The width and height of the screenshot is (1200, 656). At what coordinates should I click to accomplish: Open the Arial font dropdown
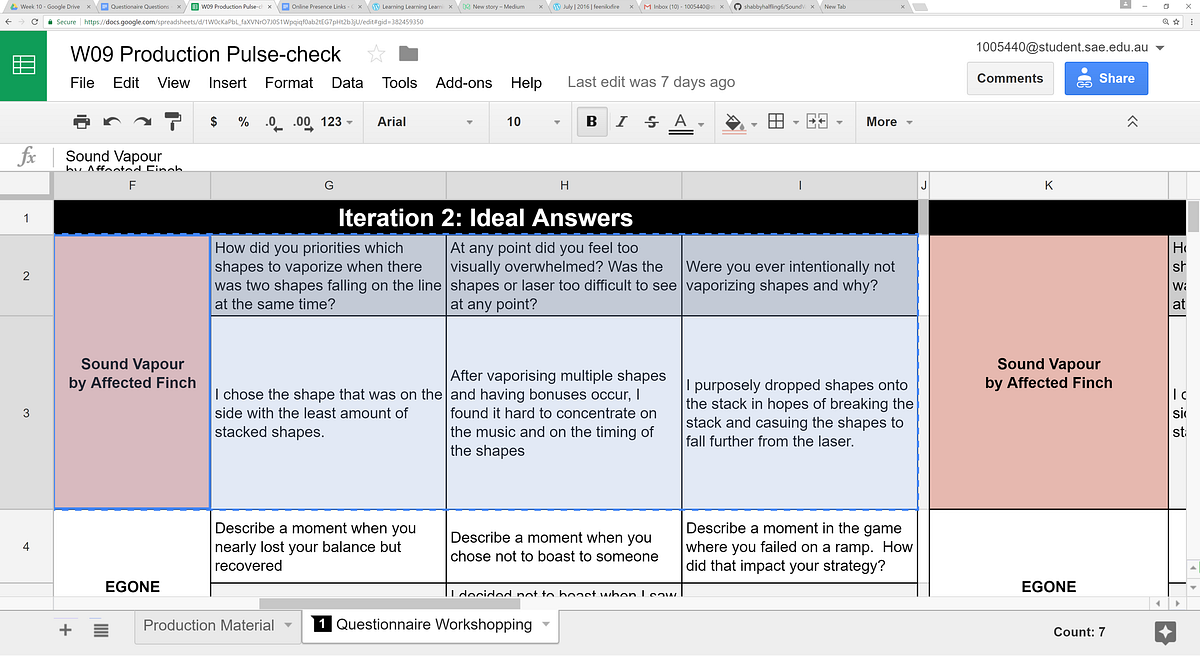point(426,122)
